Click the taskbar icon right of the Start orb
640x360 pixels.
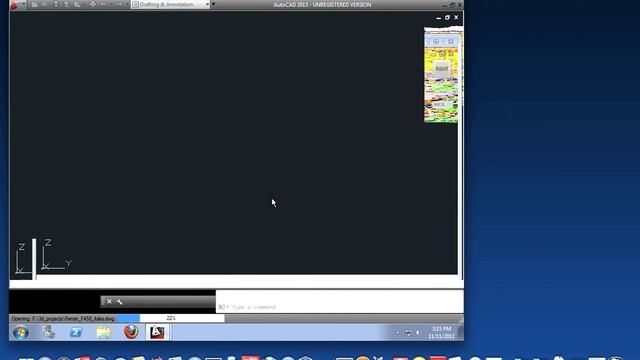[48, 332]
